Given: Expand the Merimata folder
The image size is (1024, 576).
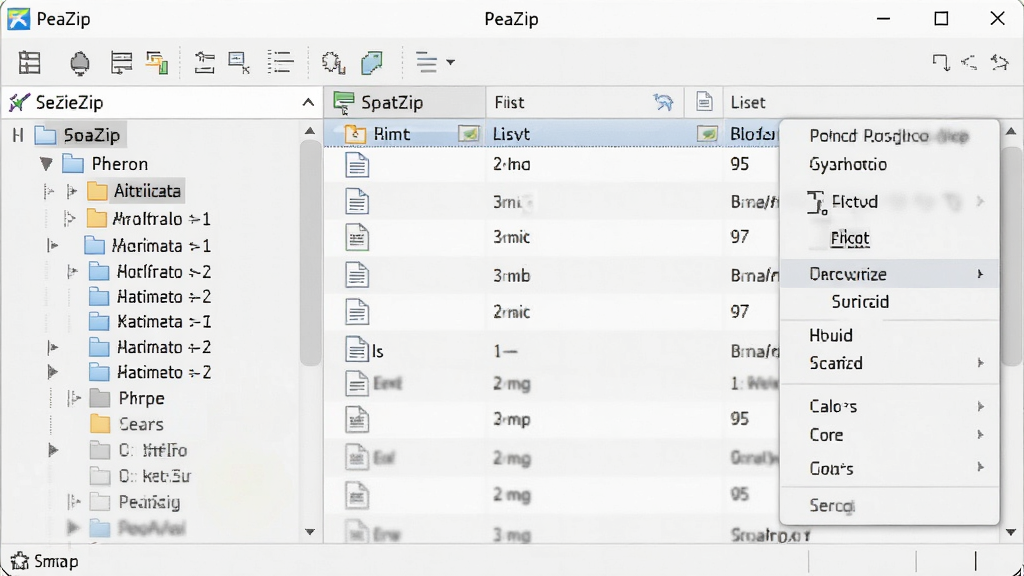Looking at the screenshot, I should (x=53, y=246).
